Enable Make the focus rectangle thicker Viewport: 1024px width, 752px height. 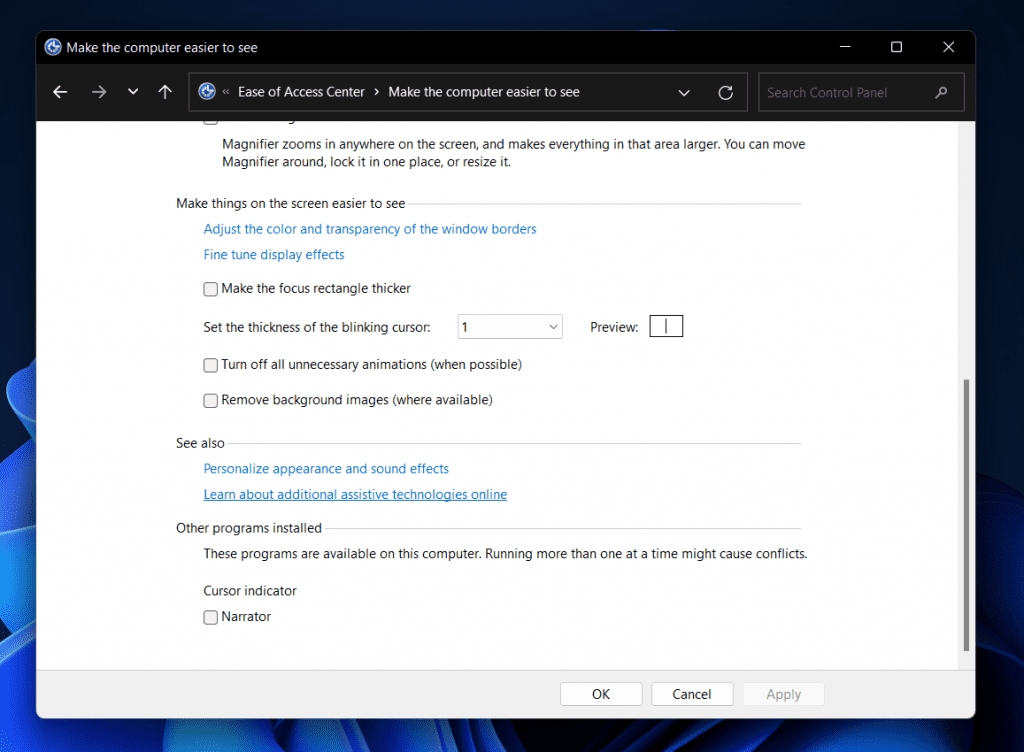(210, 288)
